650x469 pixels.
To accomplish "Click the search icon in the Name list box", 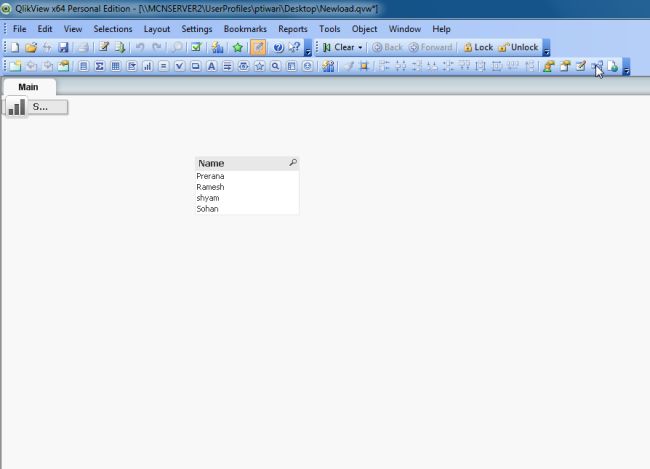I will 293,163.
